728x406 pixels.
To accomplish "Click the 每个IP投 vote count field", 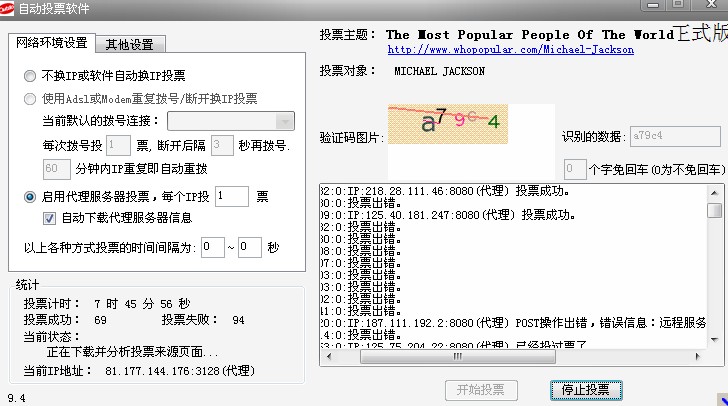I will click(230, 196).
